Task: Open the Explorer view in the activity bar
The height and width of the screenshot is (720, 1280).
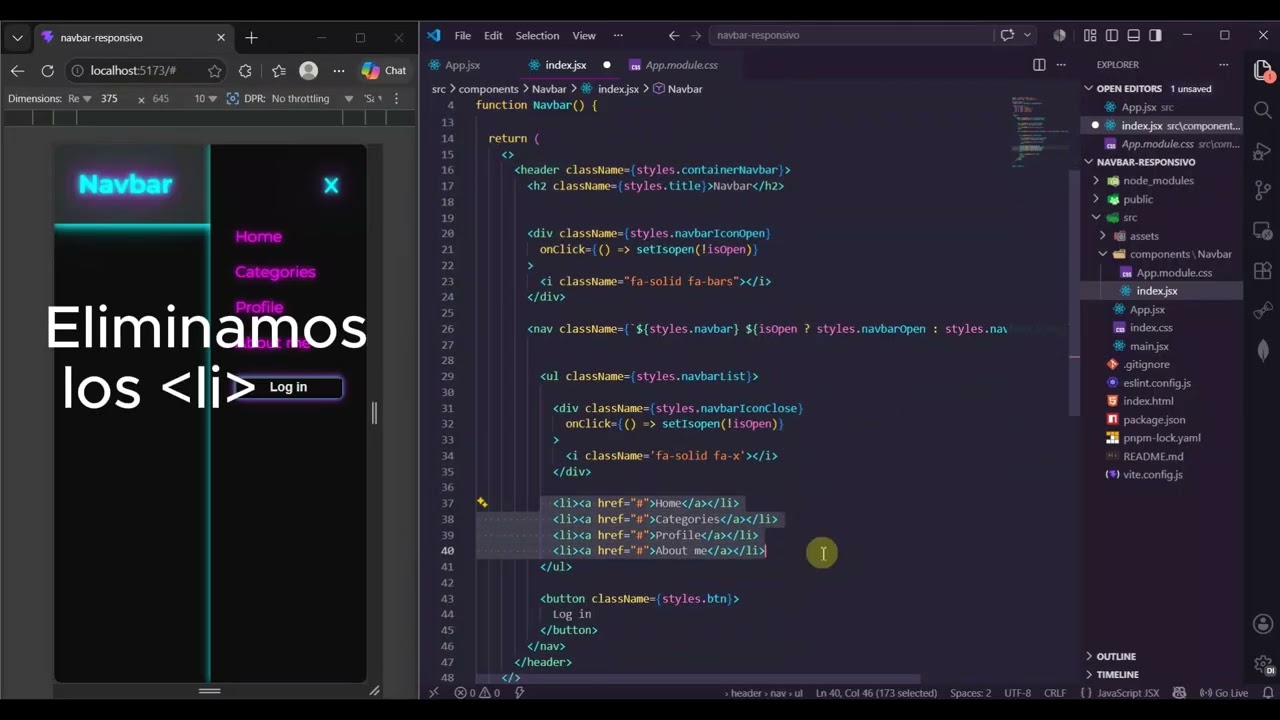Action: click(1263, 71)
